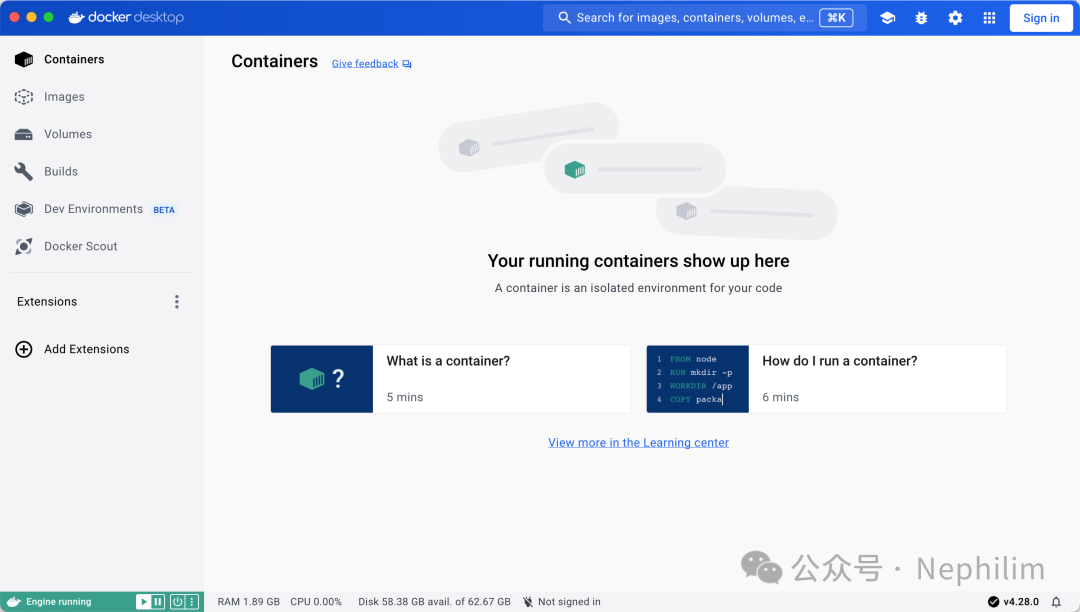
Task: Open the apps grid icon
Action: 989,18
